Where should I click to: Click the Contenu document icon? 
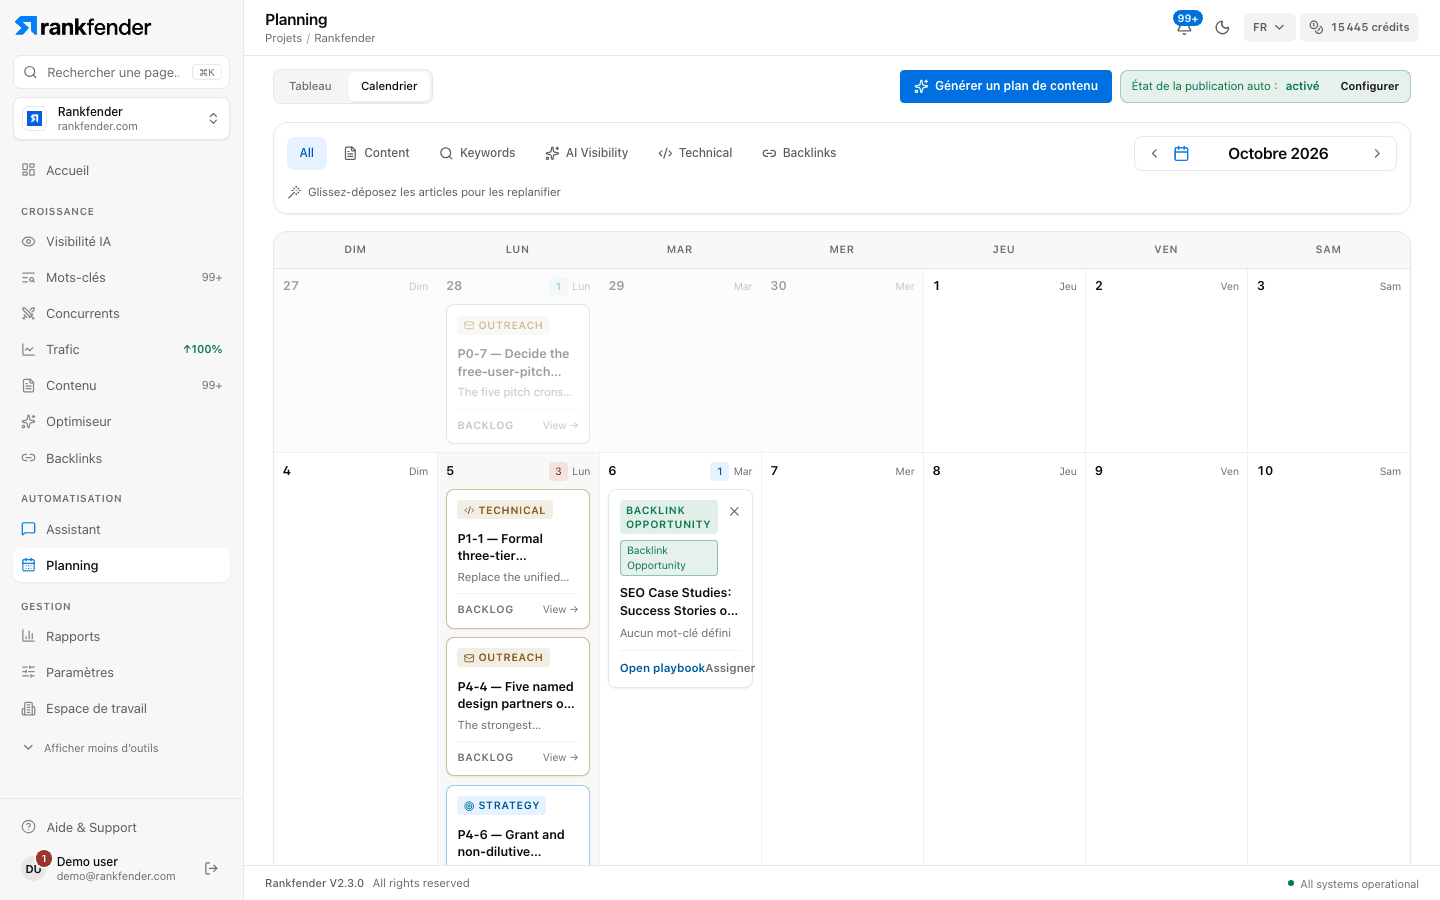coord(29,385)
